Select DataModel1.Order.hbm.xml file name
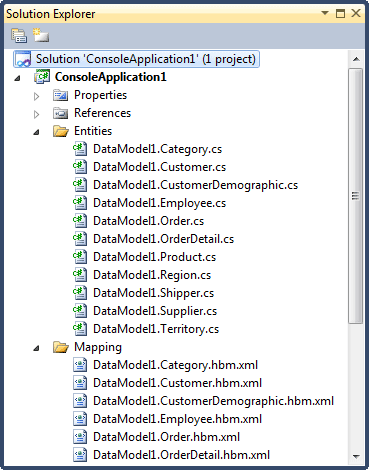369x470 pixels. click(x=166, y=437)
